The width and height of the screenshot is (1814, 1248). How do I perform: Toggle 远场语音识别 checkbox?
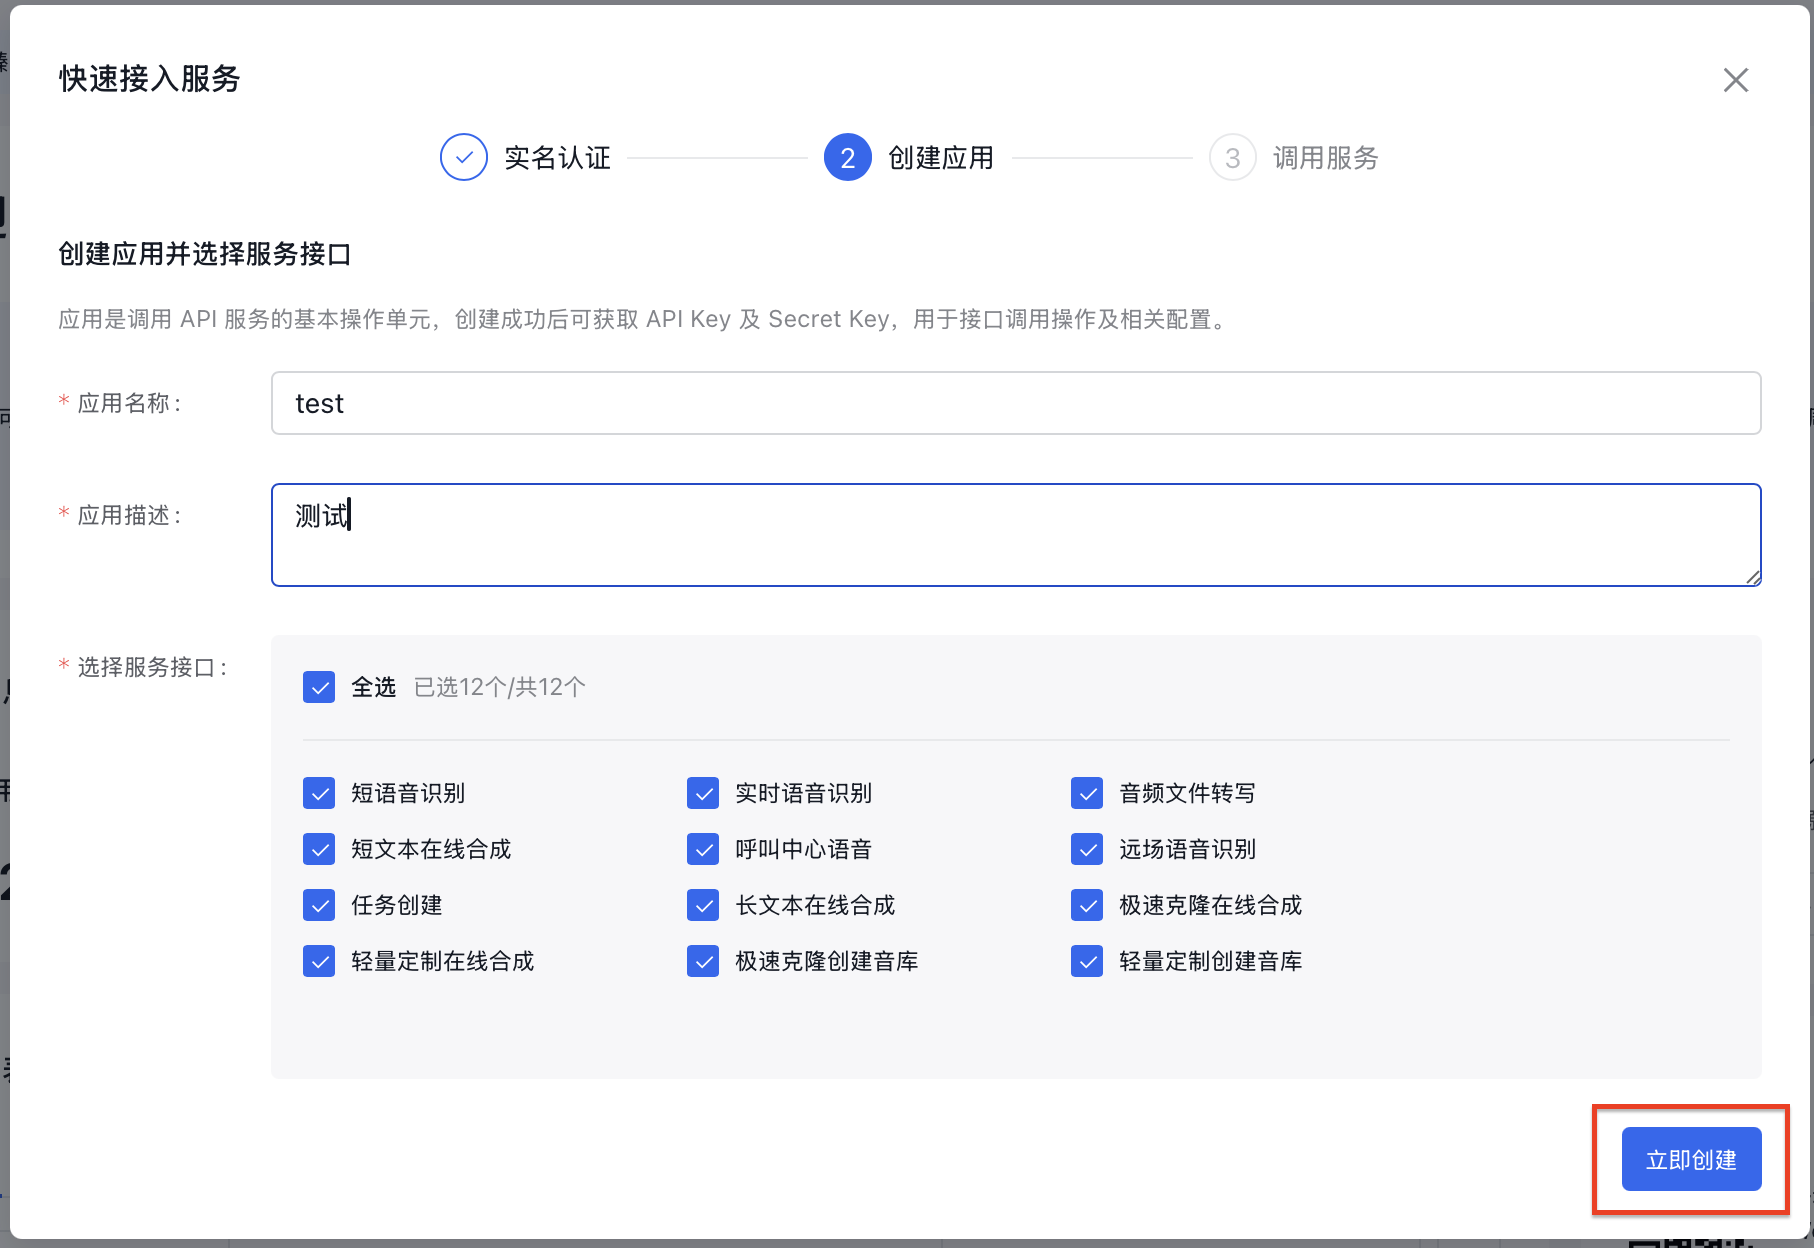point(1087,849)
